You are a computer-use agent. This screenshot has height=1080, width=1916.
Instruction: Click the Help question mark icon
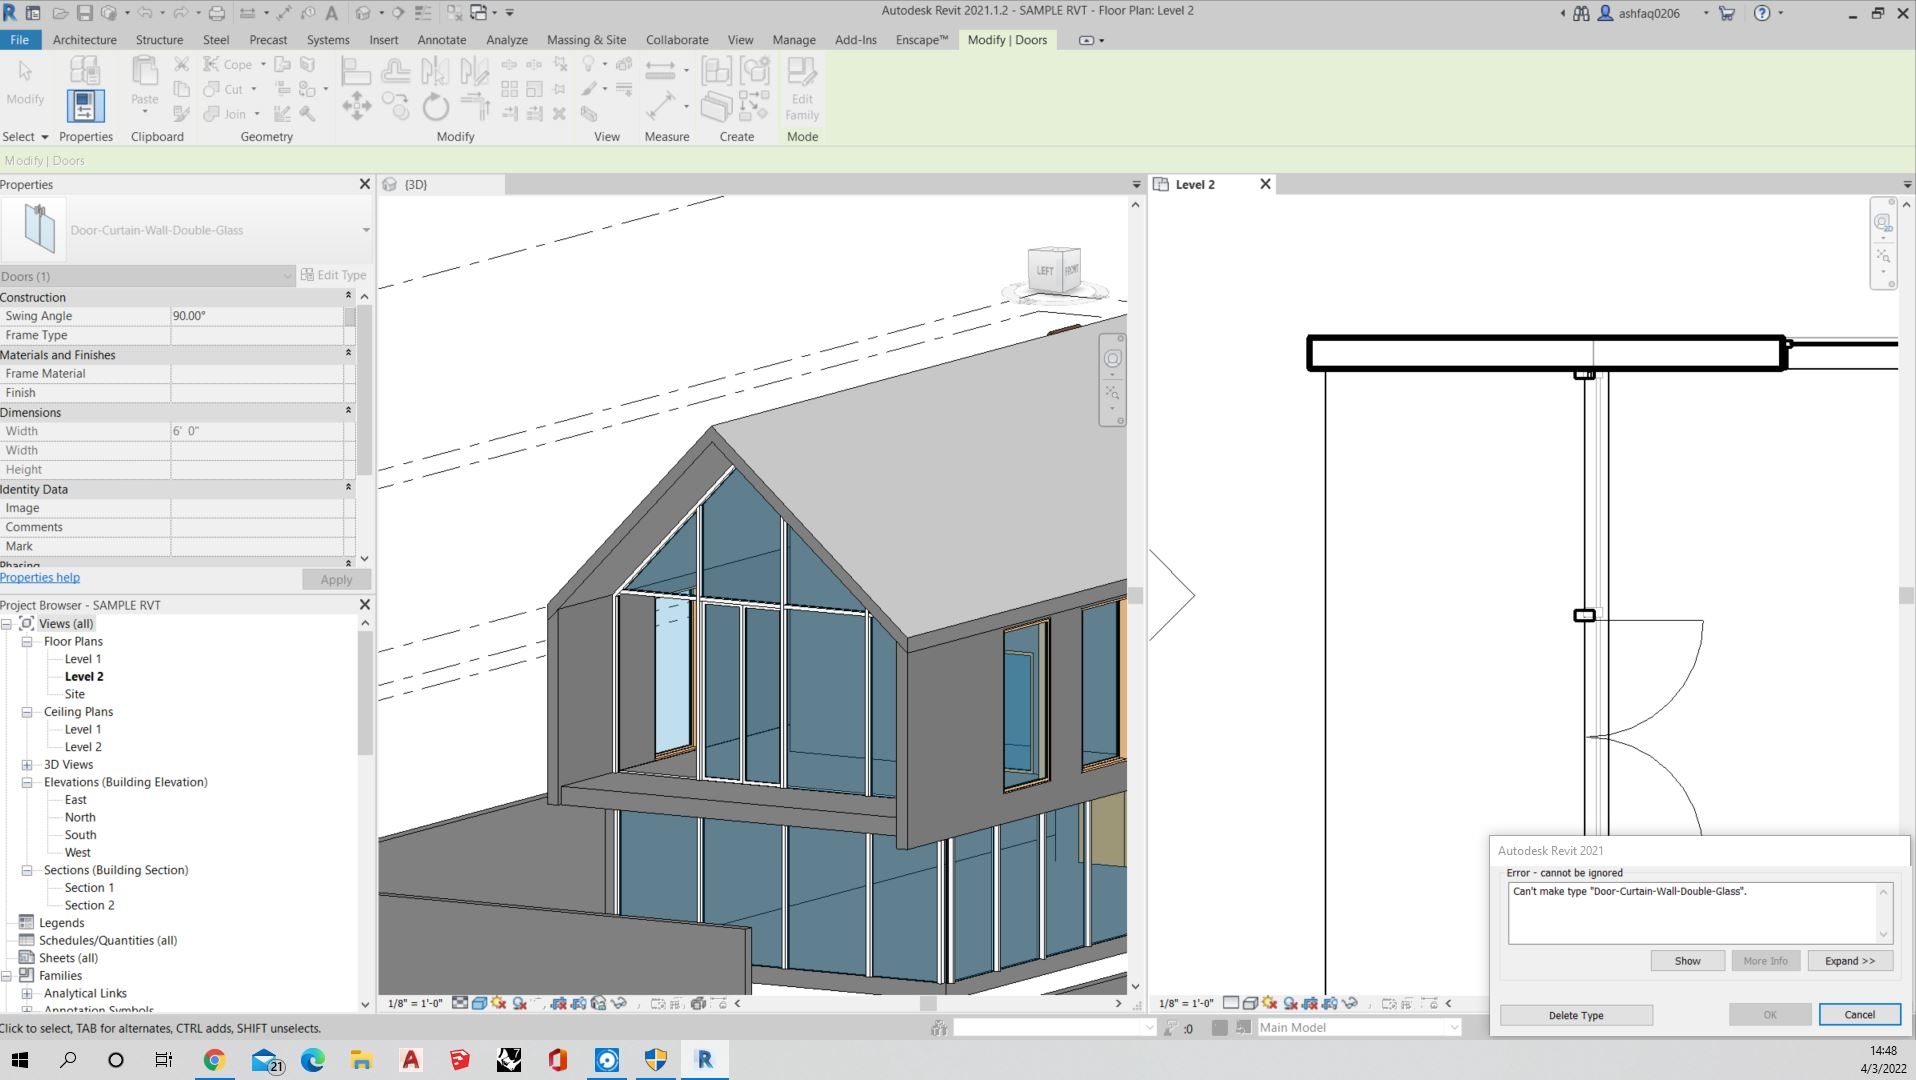coord(1762,13)
